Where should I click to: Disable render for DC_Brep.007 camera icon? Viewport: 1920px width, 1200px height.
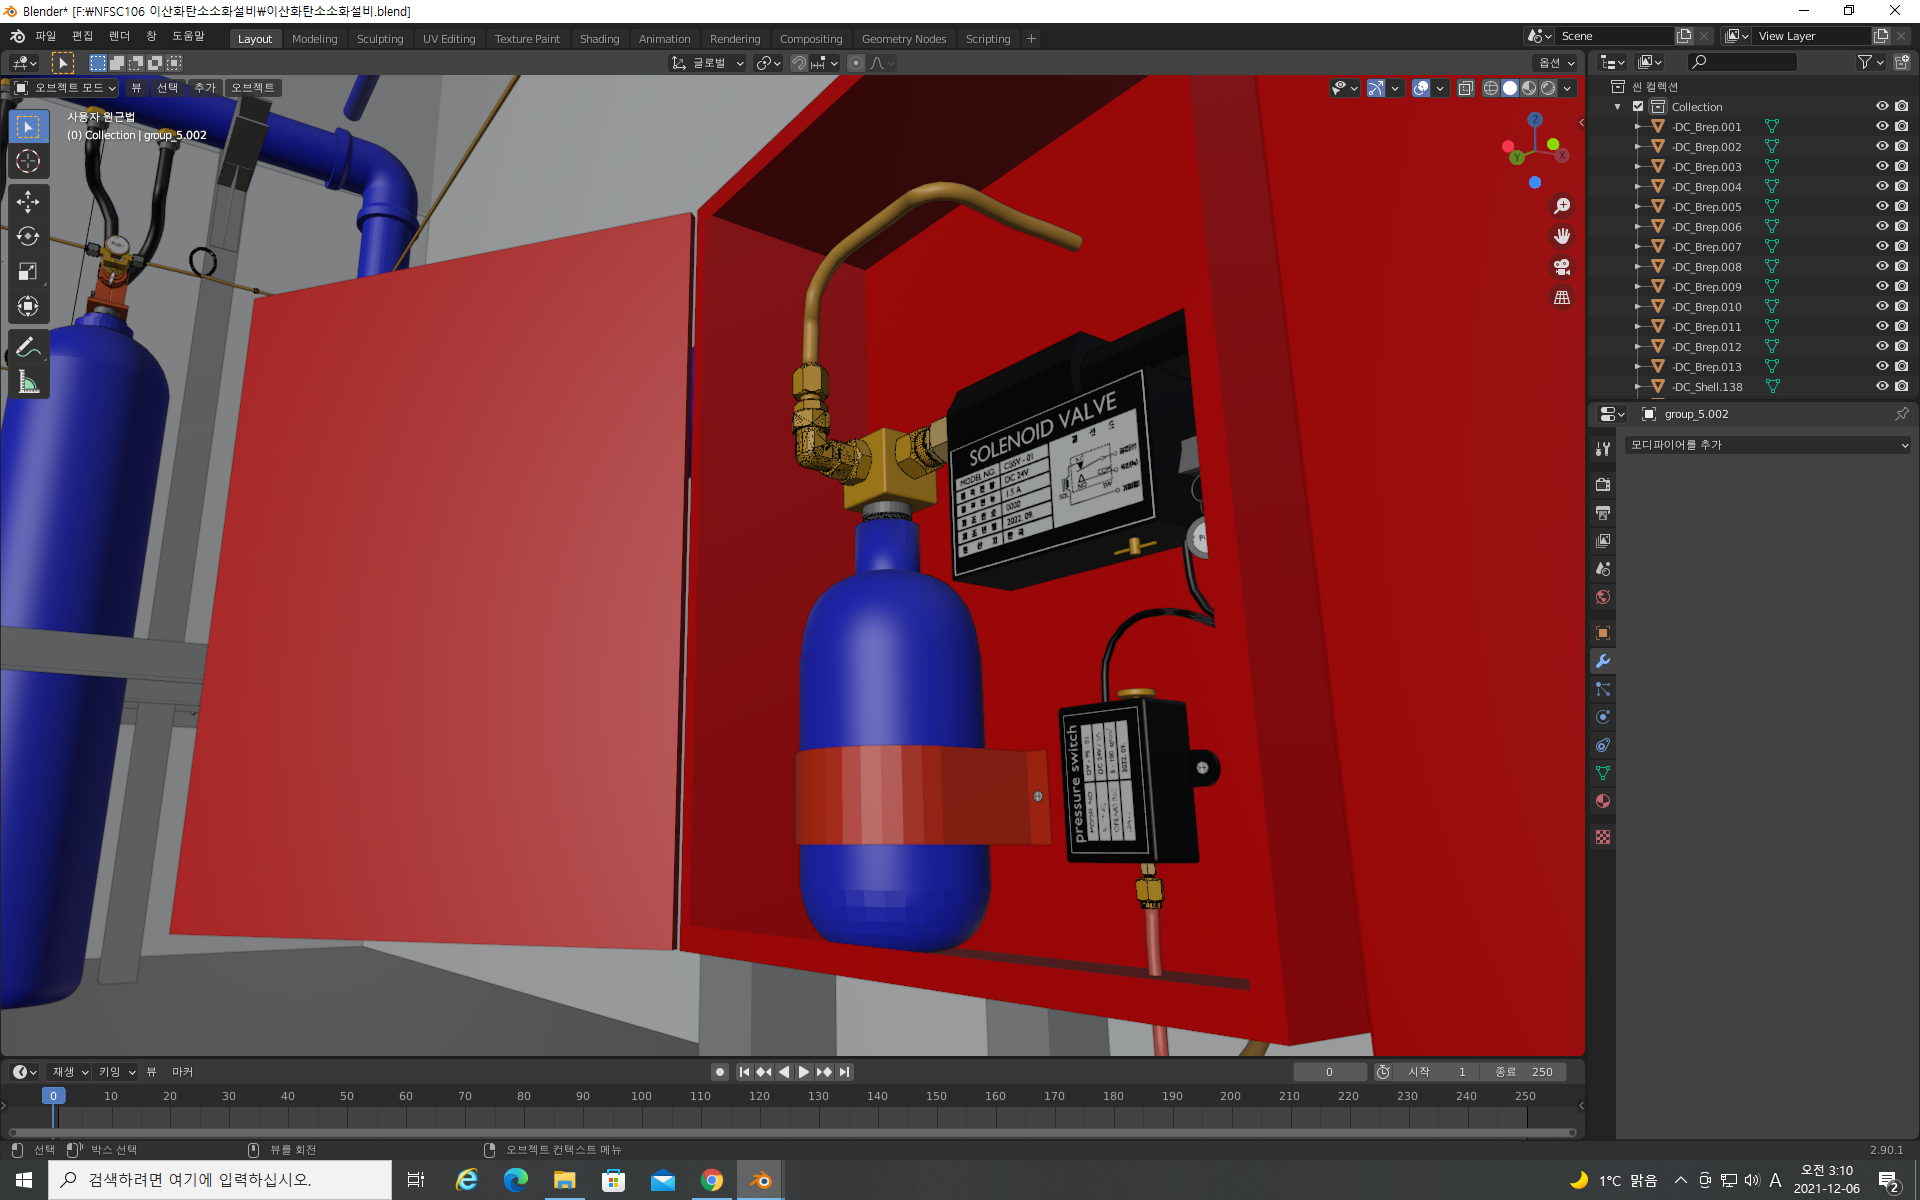click(x=1901, y=246)
